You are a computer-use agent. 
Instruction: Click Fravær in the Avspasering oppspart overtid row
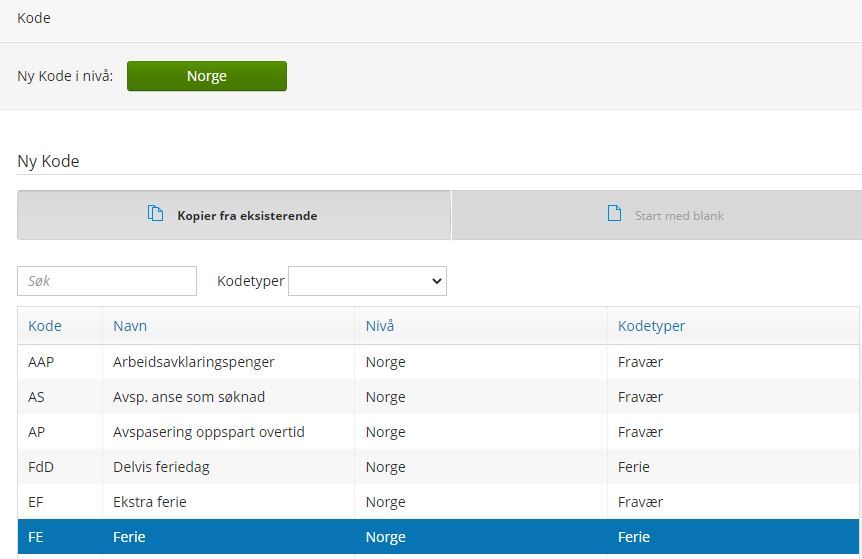(640, 432)
